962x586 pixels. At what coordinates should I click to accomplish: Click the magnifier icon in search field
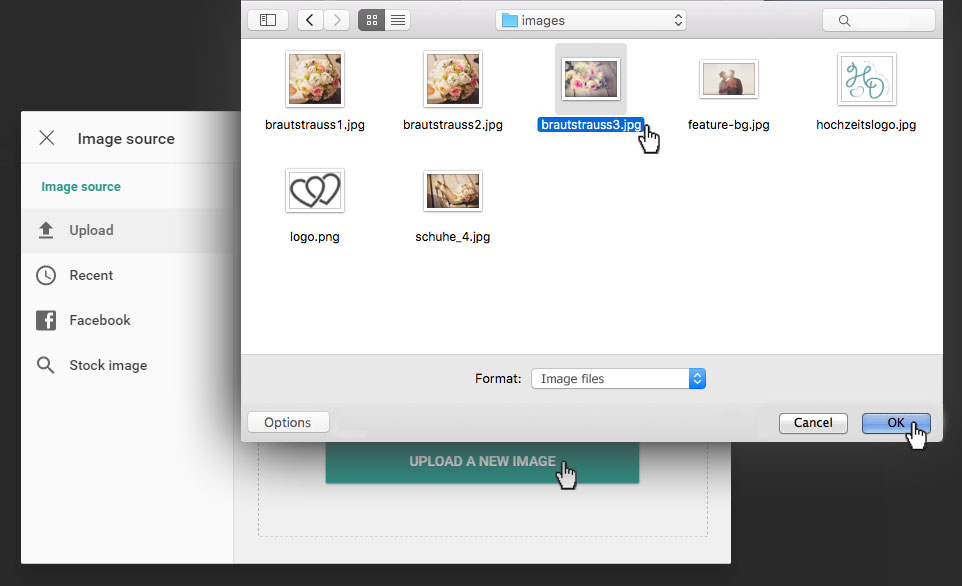tap(844, 21)
